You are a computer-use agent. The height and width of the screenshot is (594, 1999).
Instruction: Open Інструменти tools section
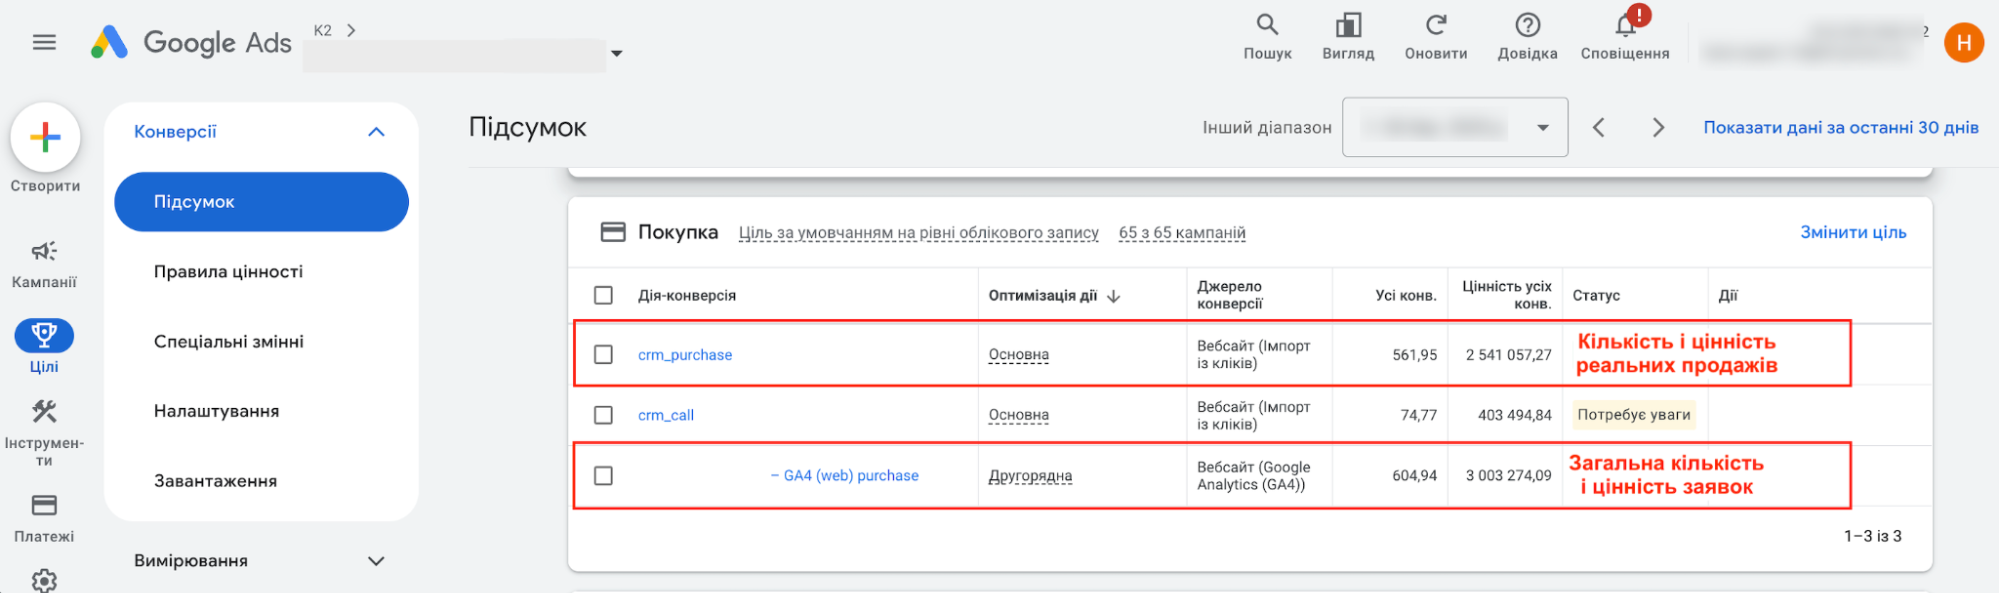[44, 432]
